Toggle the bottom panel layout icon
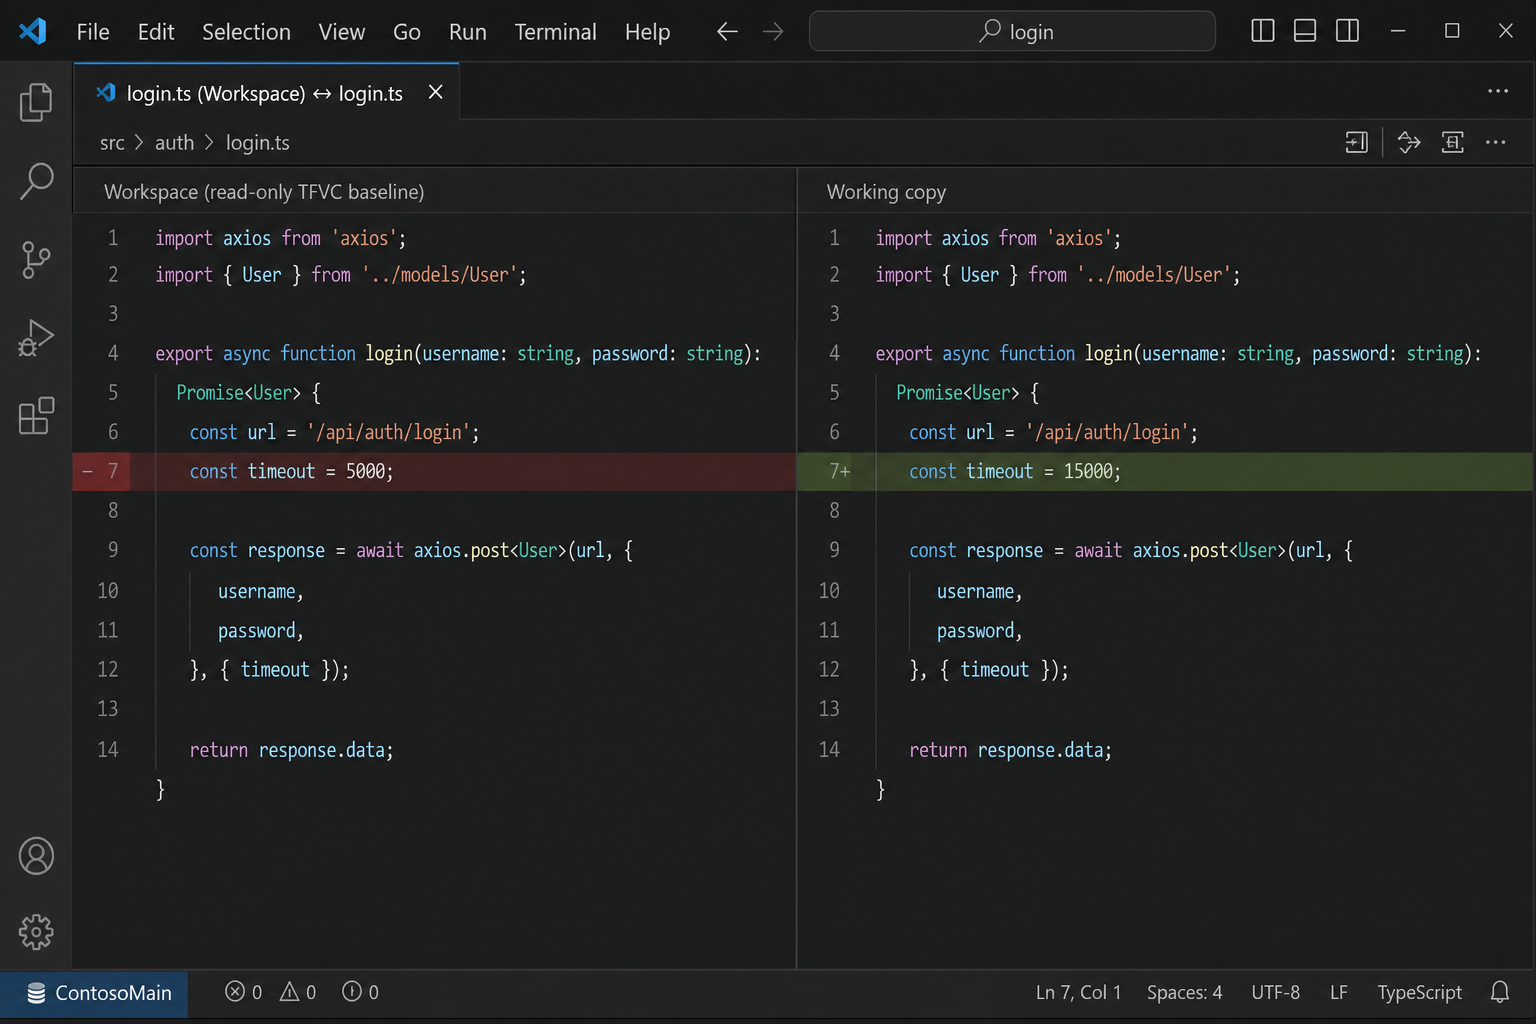This screenshot has height=1024, width=1536. (1305, 31)
